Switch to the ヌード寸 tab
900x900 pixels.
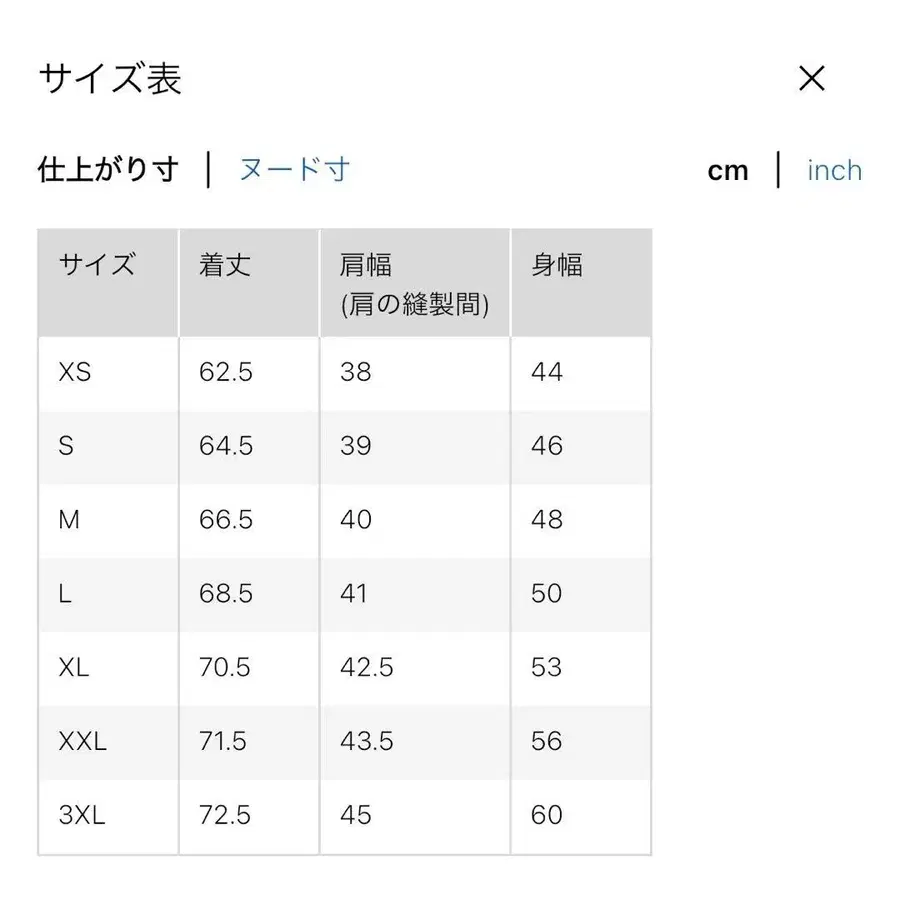point(292,170)
